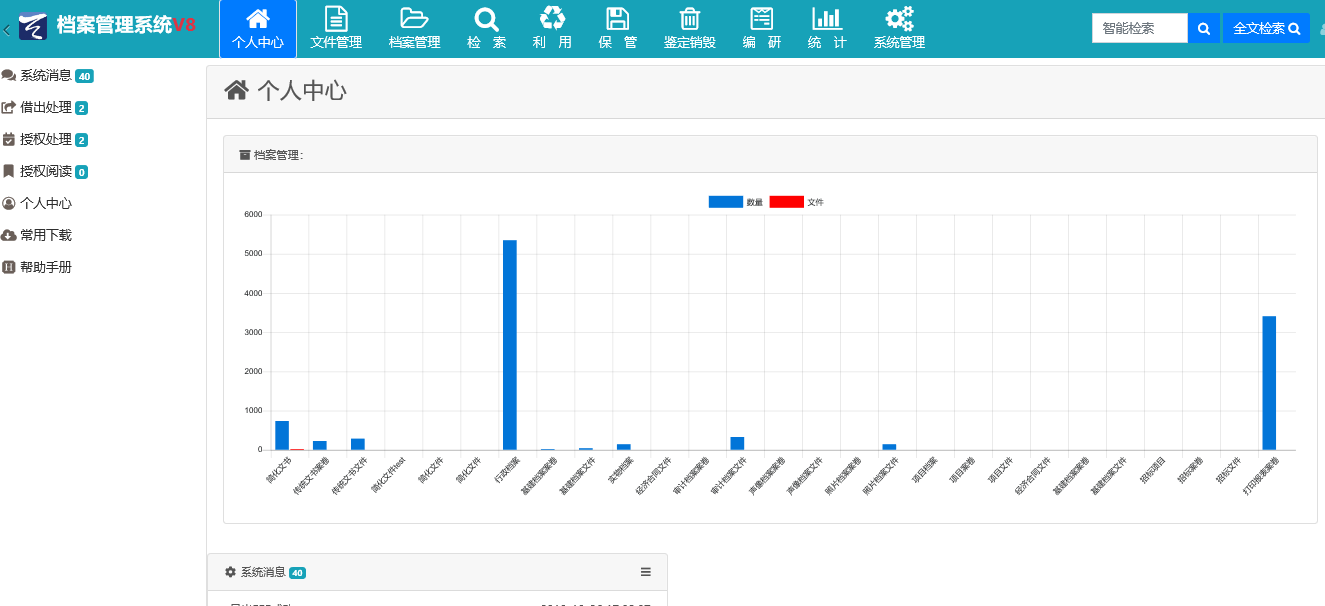This screenshot has height=606, width=1325.
Task: Click the 全文检索 full-text search button
Action: pyautogui.click(x=1265, y=28)
